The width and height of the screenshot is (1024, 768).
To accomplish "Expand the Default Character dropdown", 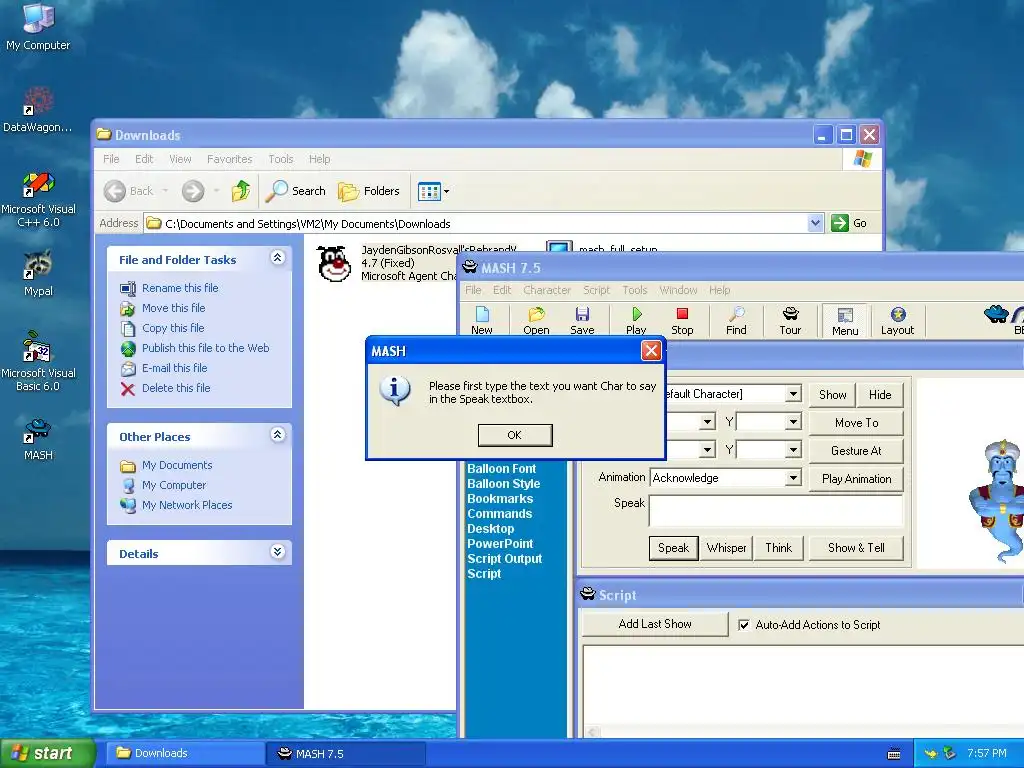I will 793,394.
